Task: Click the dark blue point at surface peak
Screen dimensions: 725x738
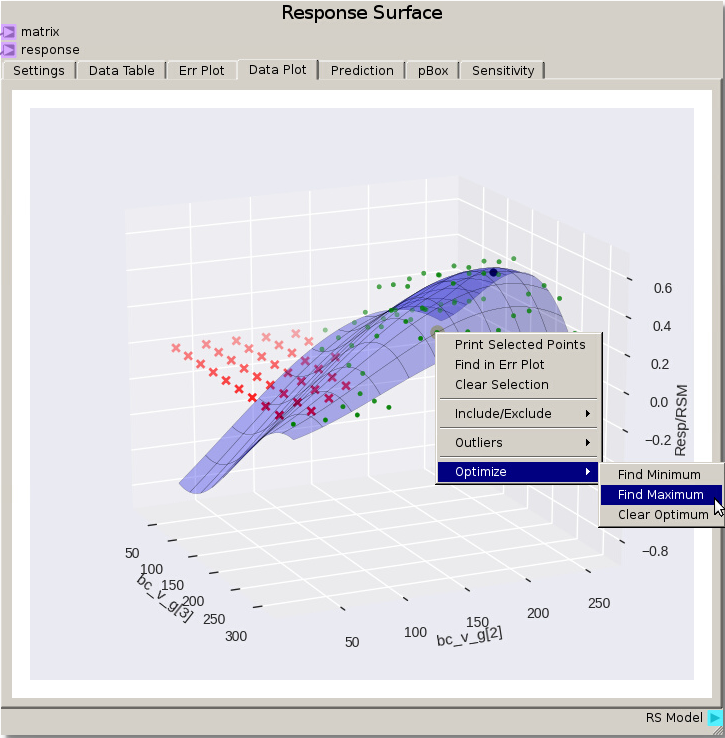Action: 493,272
